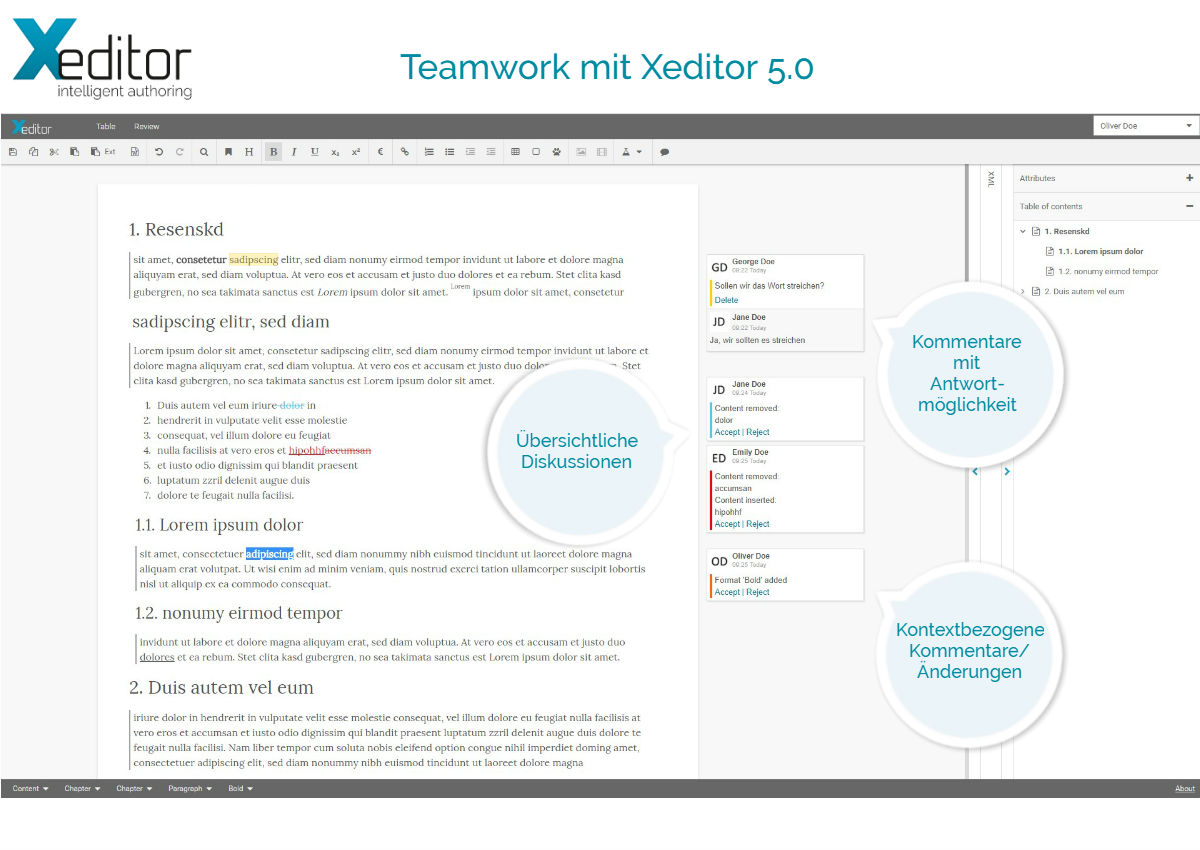Insert a table using the table icon

point(514,151)
